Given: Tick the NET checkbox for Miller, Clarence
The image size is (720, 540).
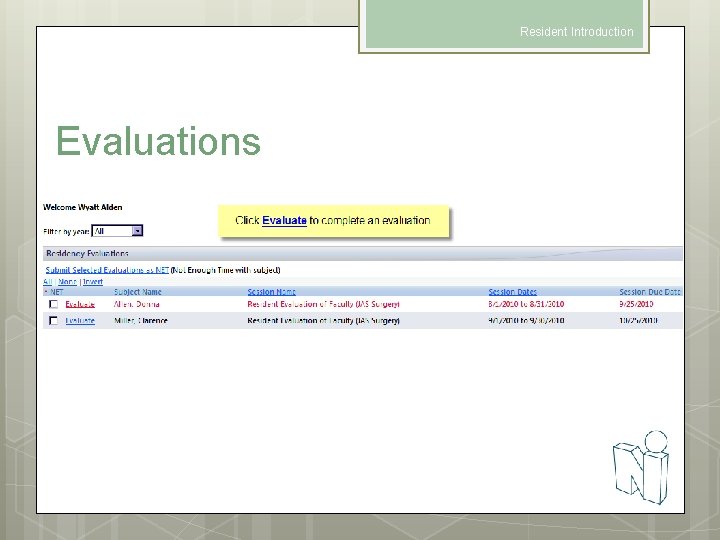Looking at the screenshot, I should pos(53,321).
